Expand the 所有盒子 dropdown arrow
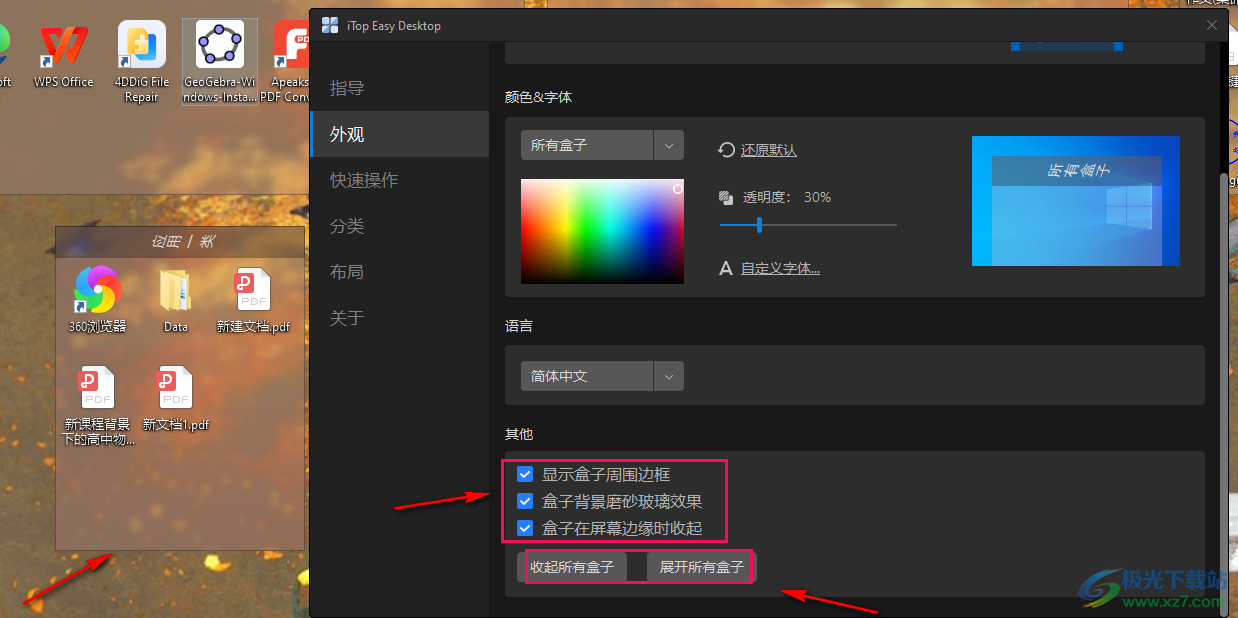The width and height of the screenshot is (1238, 618). click(x=669, y=145)
